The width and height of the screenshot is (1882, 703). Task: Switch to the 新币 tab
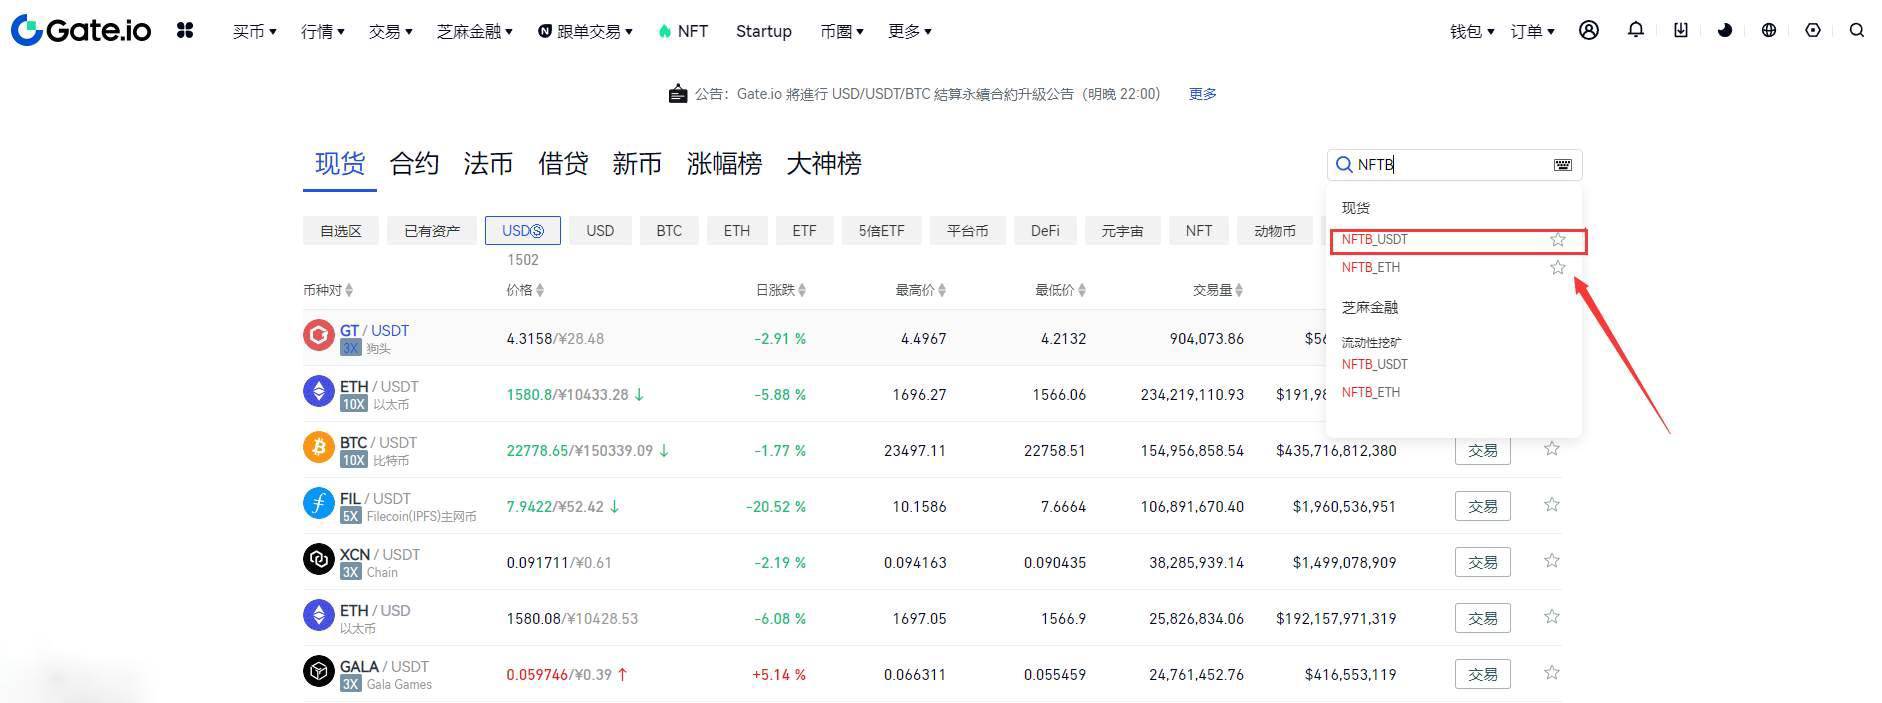tap(637, 164)
